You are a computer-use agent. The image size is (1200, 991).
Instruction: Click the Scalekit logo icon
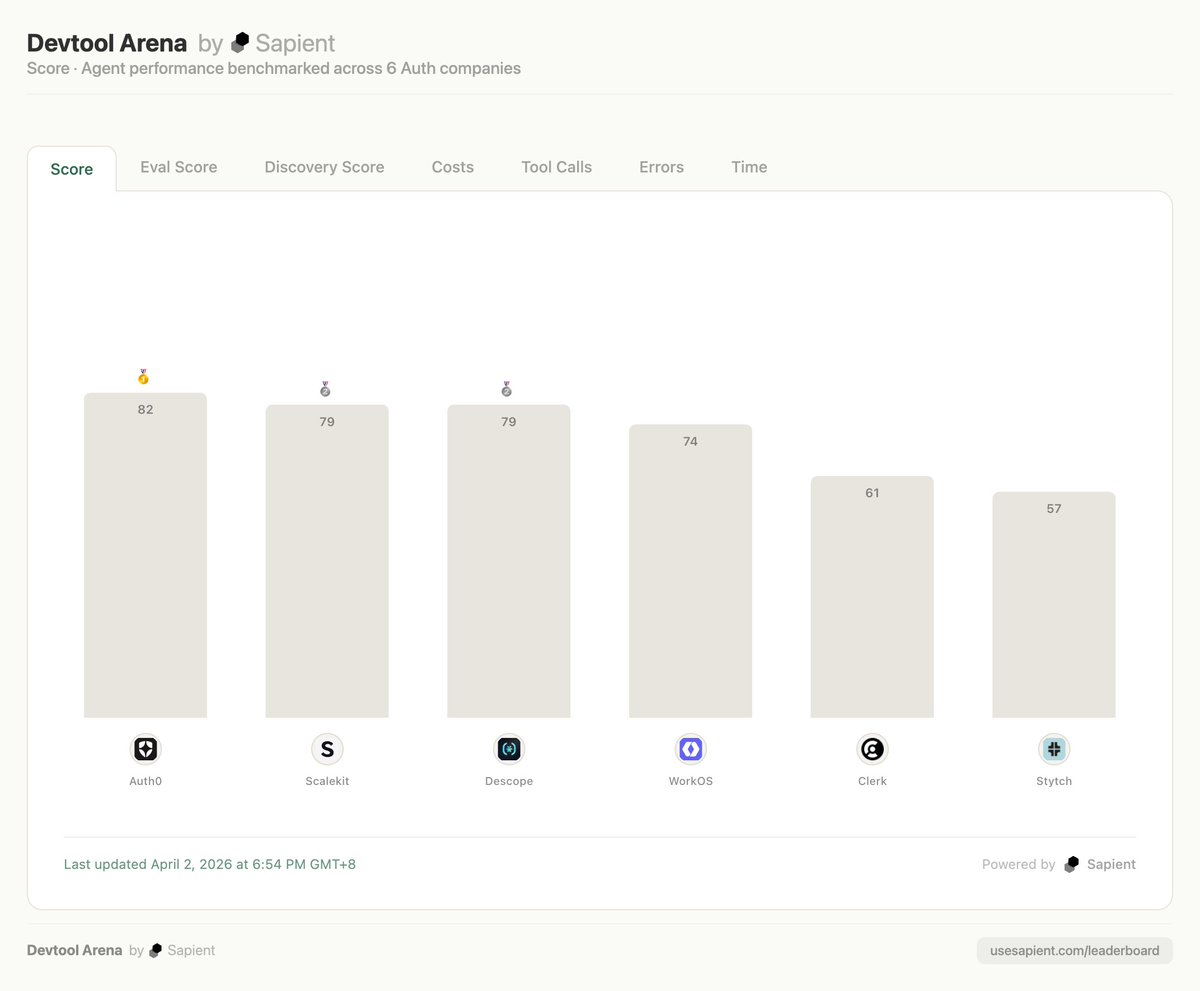point(327,749)
